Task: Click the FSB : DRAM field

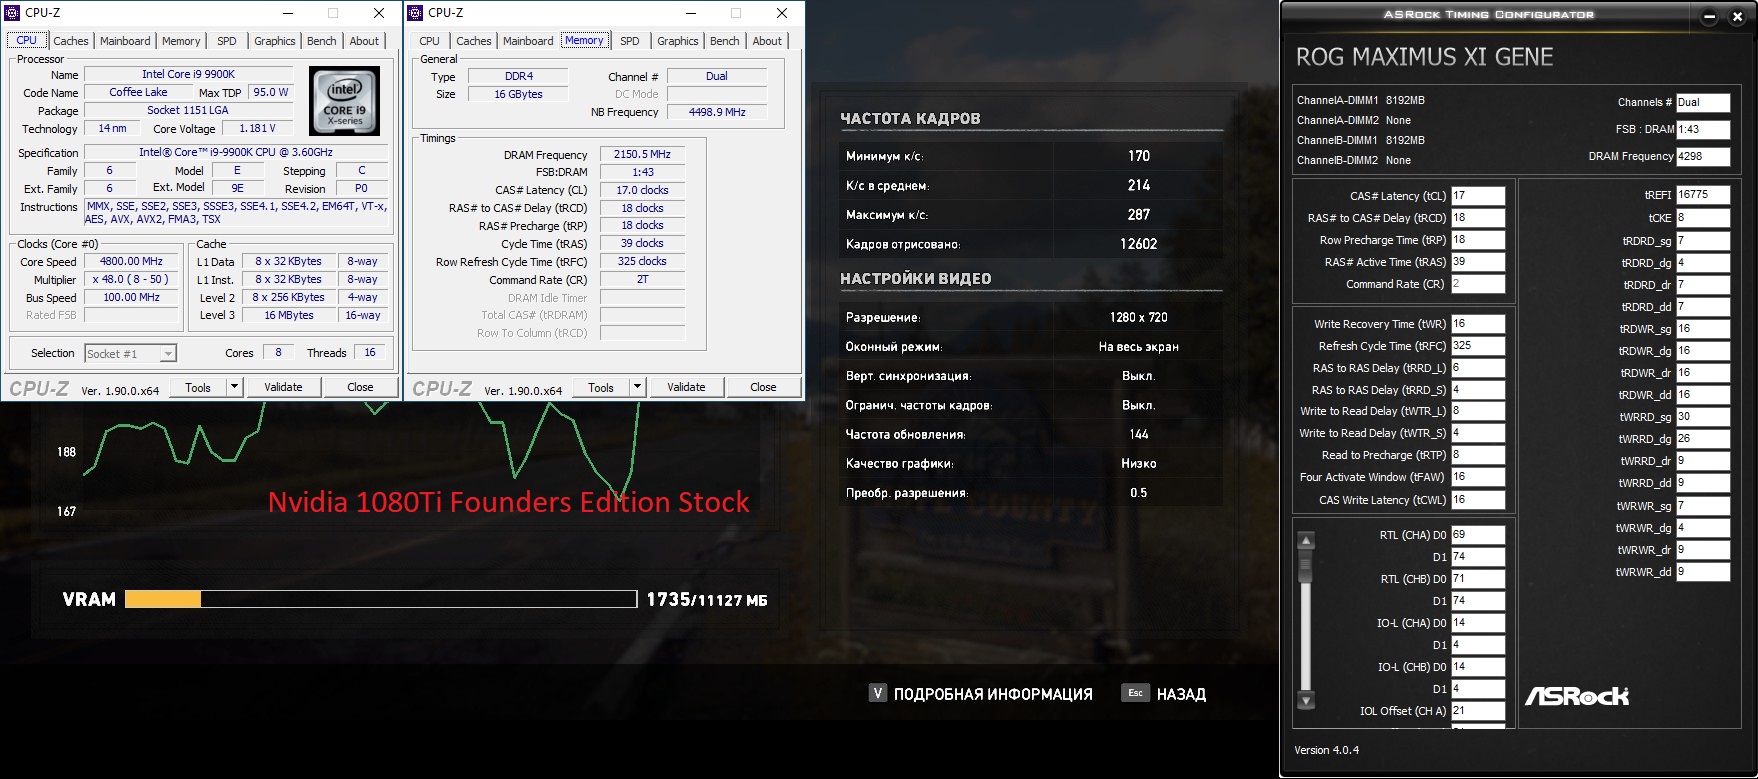Action: 1703,130
